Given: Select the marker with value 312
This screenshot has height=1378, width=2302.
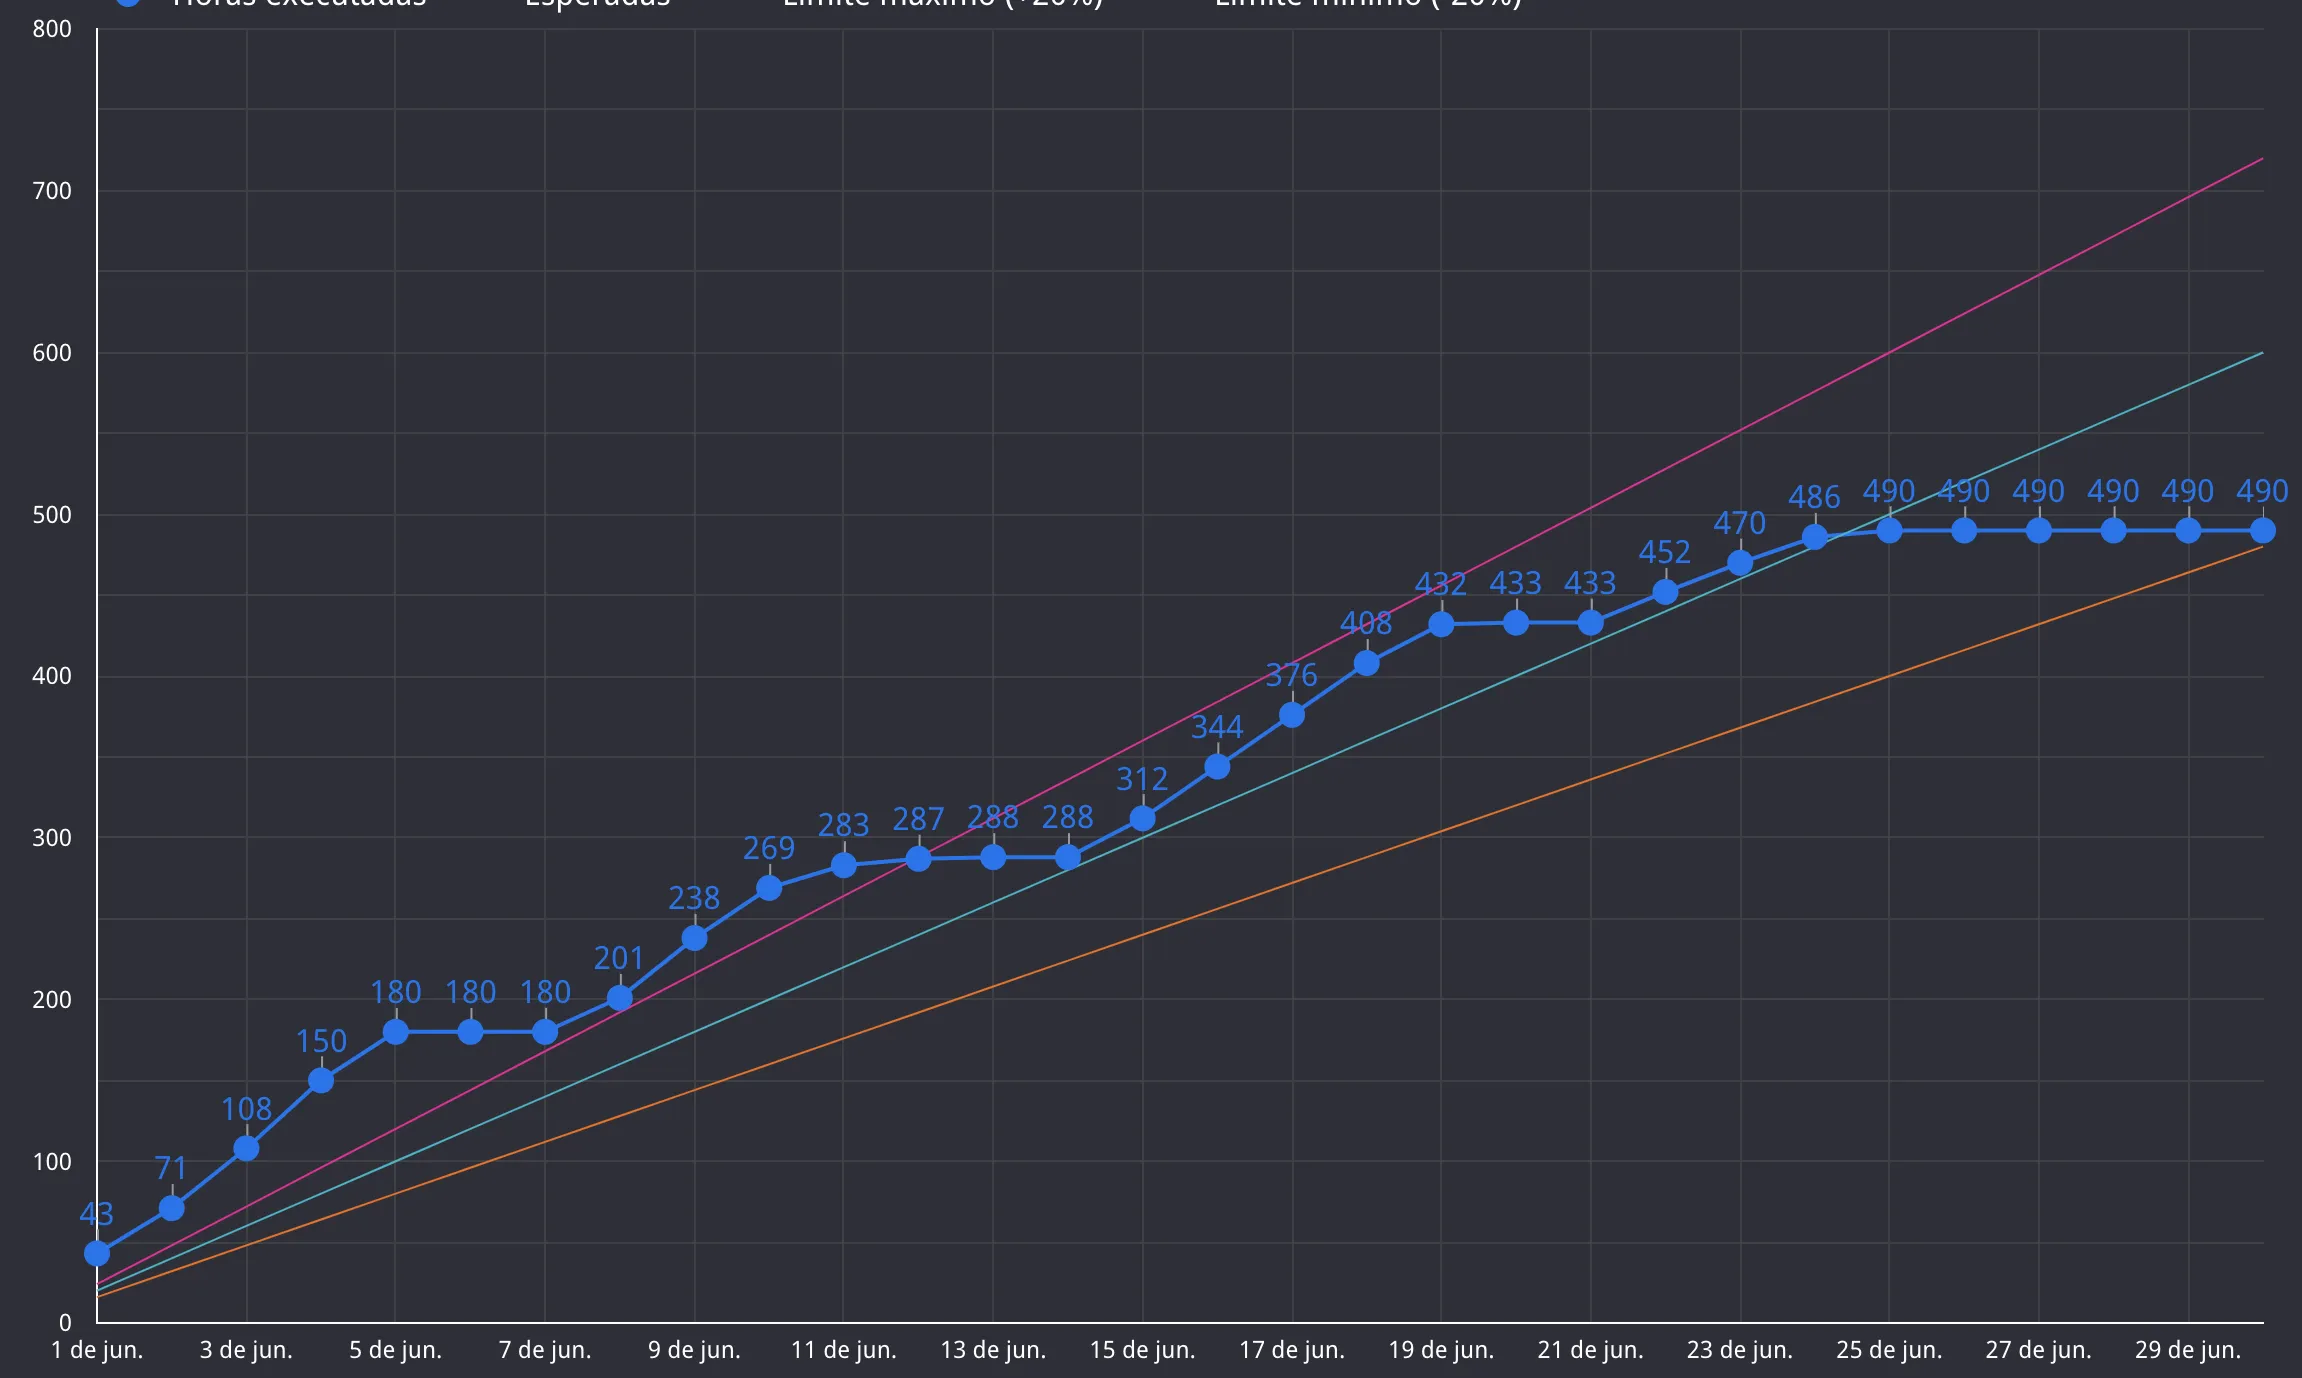Looking at the screenshot, I should point(1142,818).
